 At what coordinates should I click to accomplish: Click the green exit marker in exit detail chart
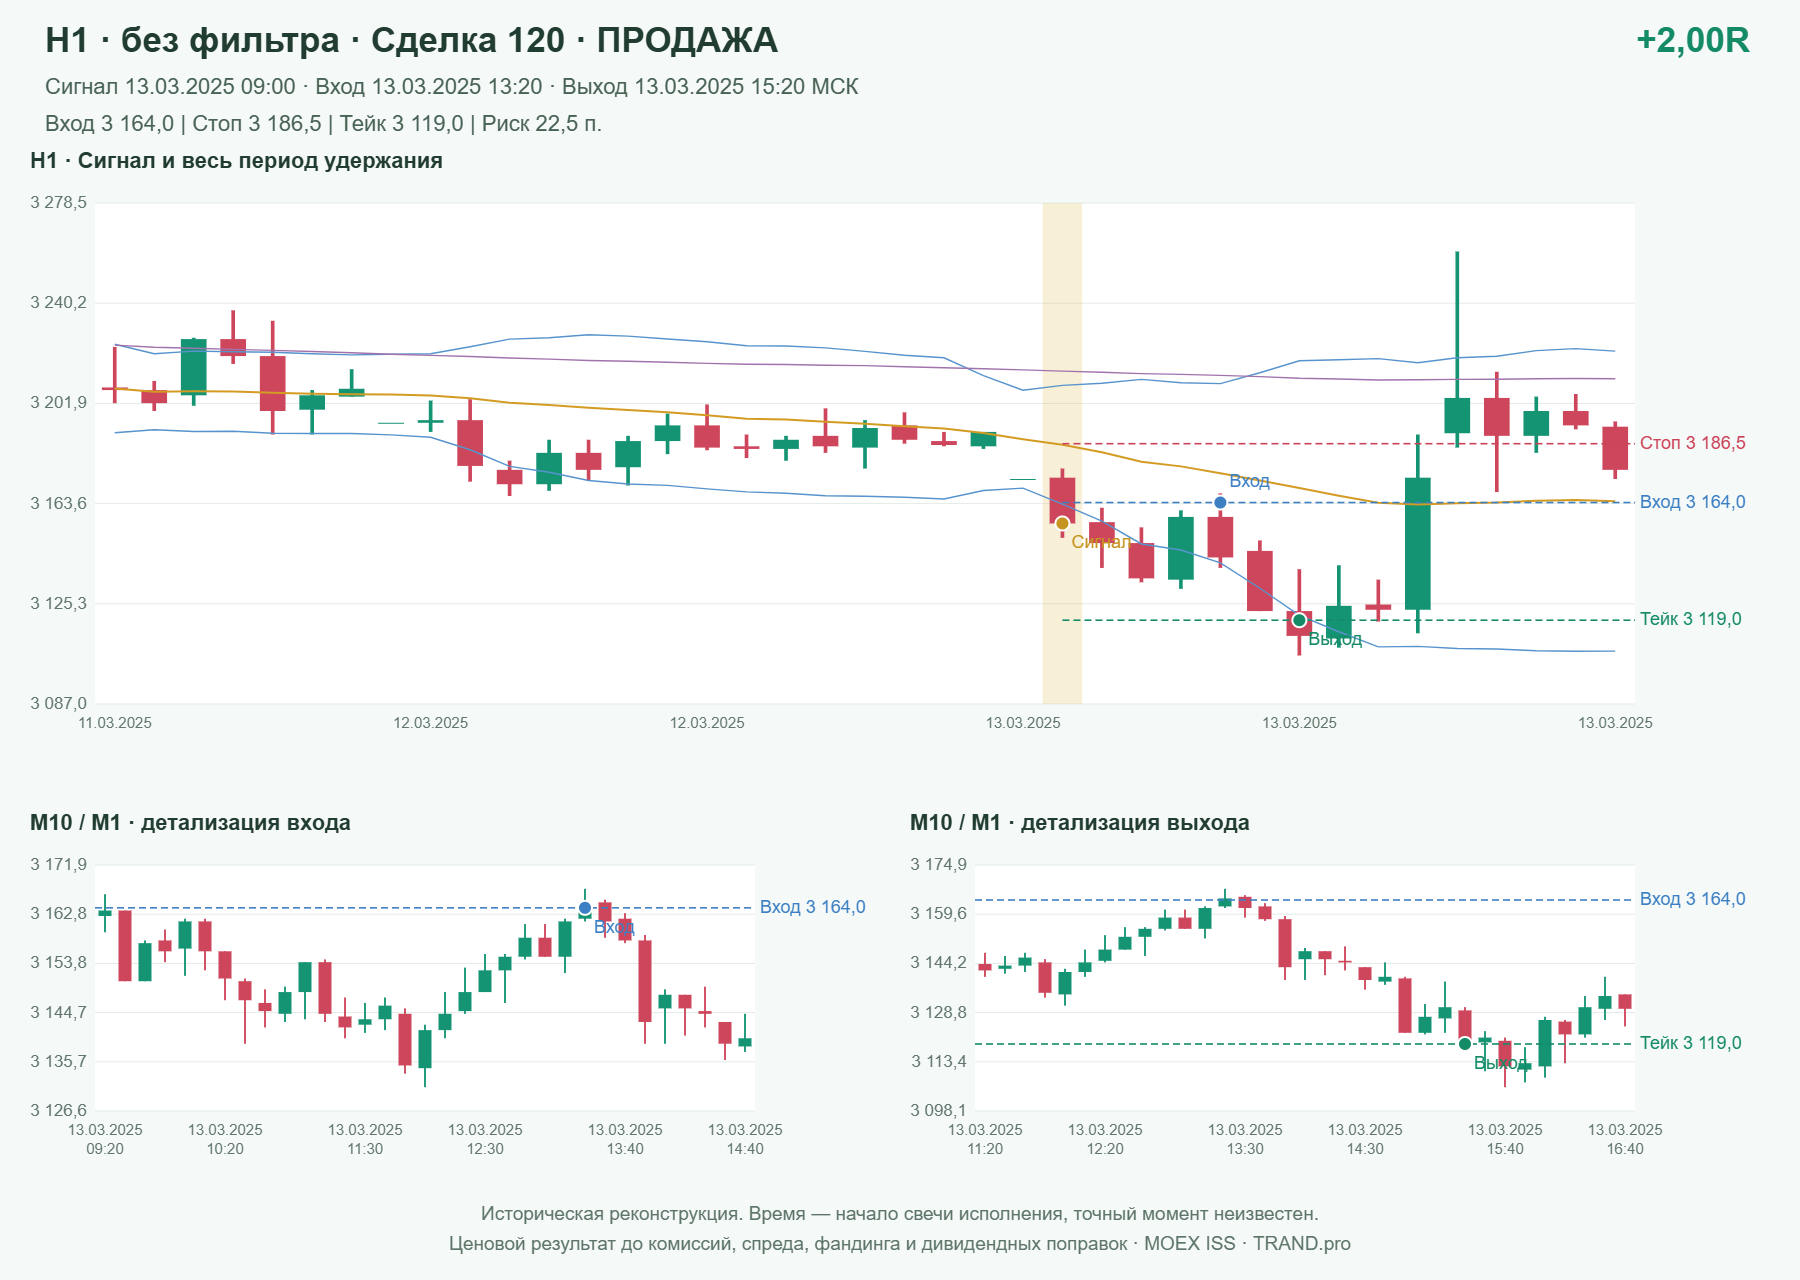click(x=1465, y=1044)
